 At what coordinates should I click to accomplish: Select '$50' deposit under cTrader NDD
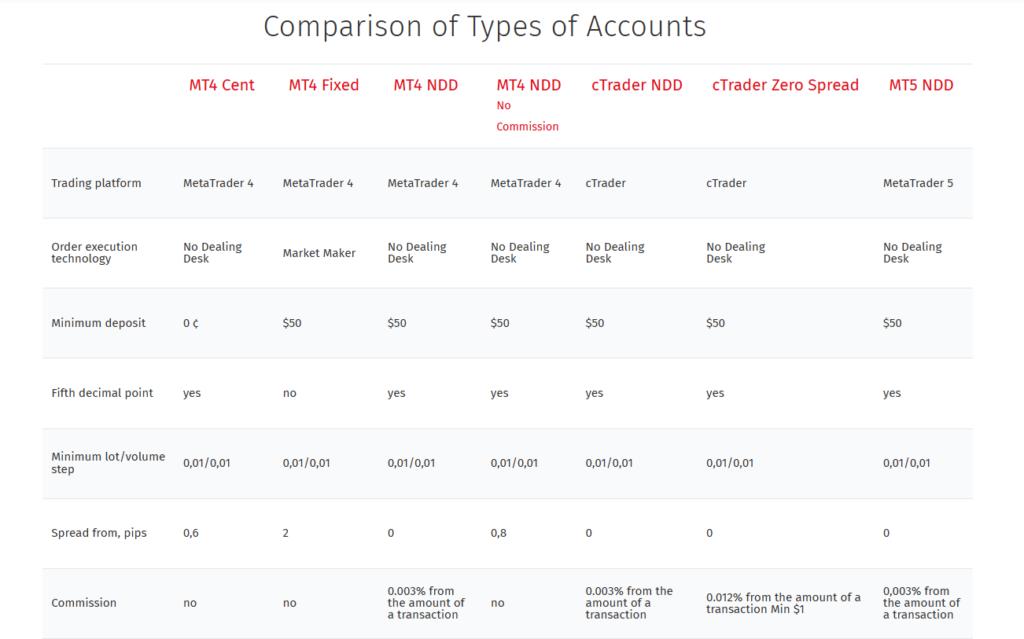[594, 323]
